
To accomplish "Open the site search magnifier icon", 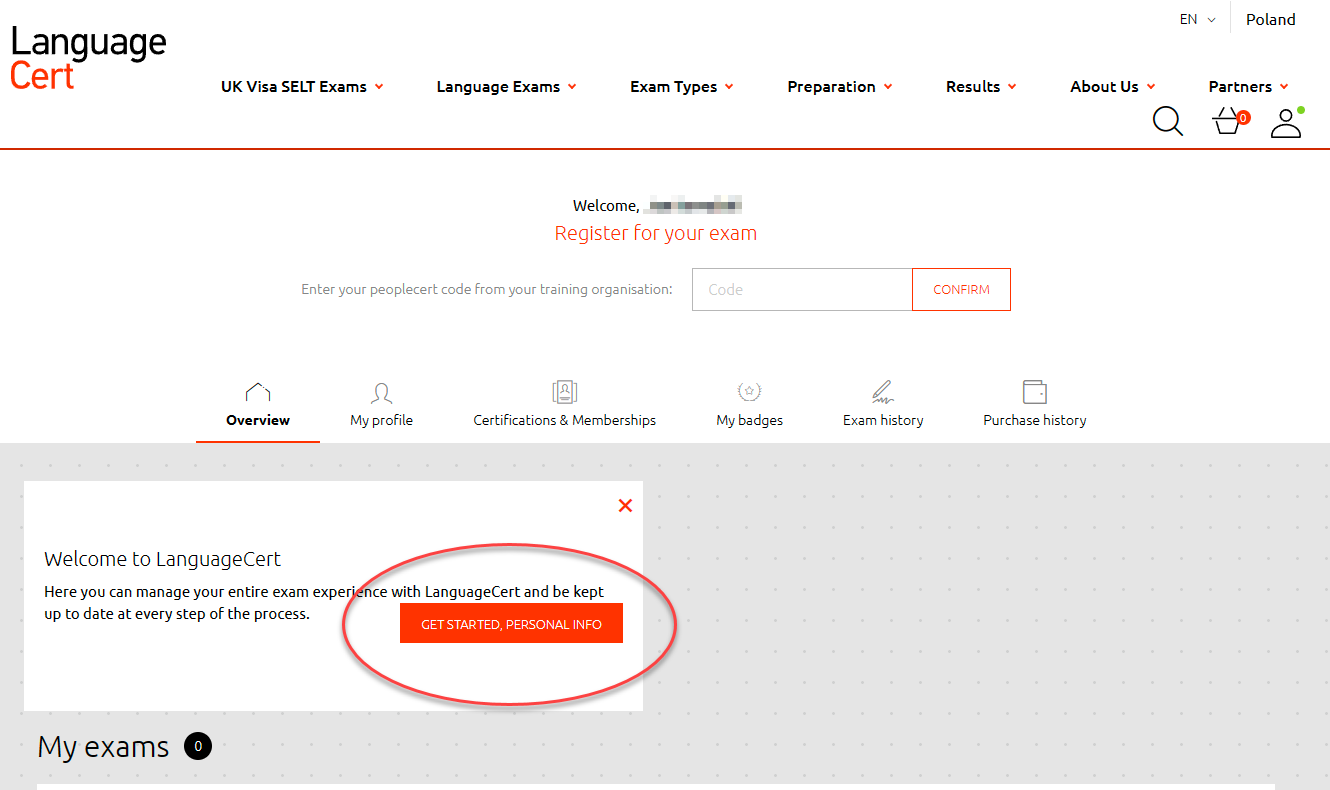I will [1167, 122].
